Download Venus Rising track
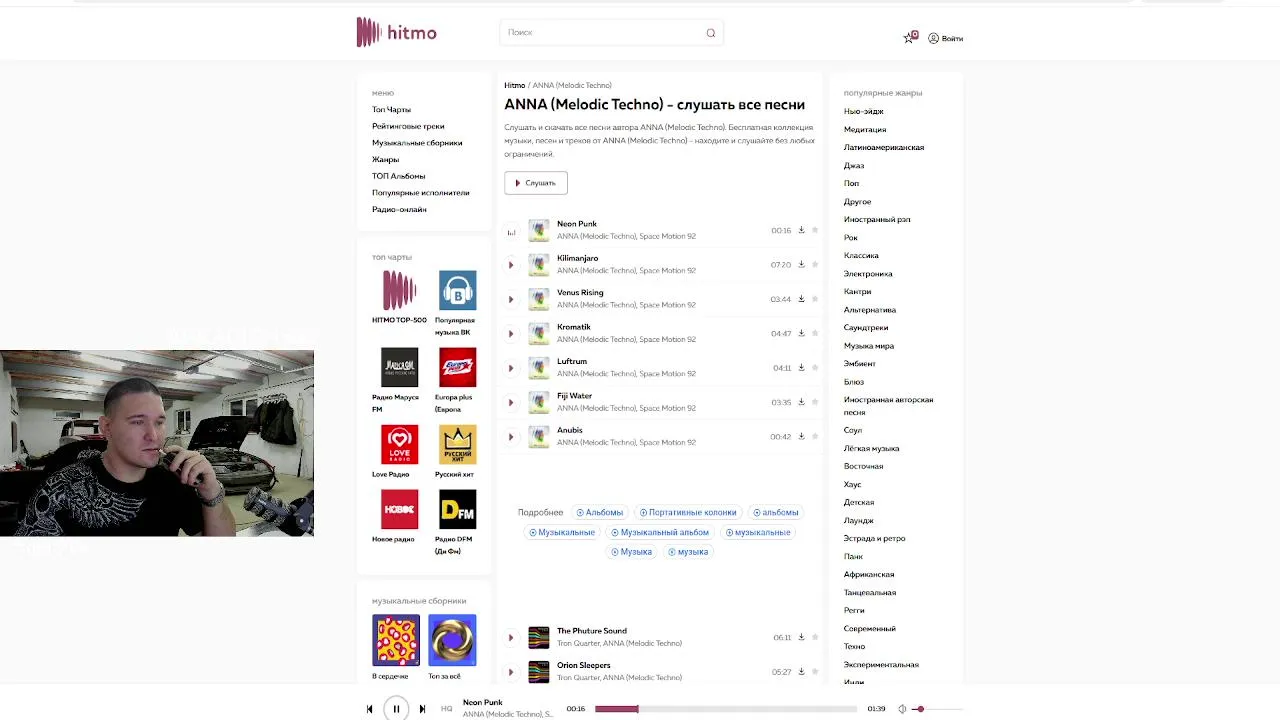The image size is (1280, 720). pyautogui.click(x=801, y=298)
